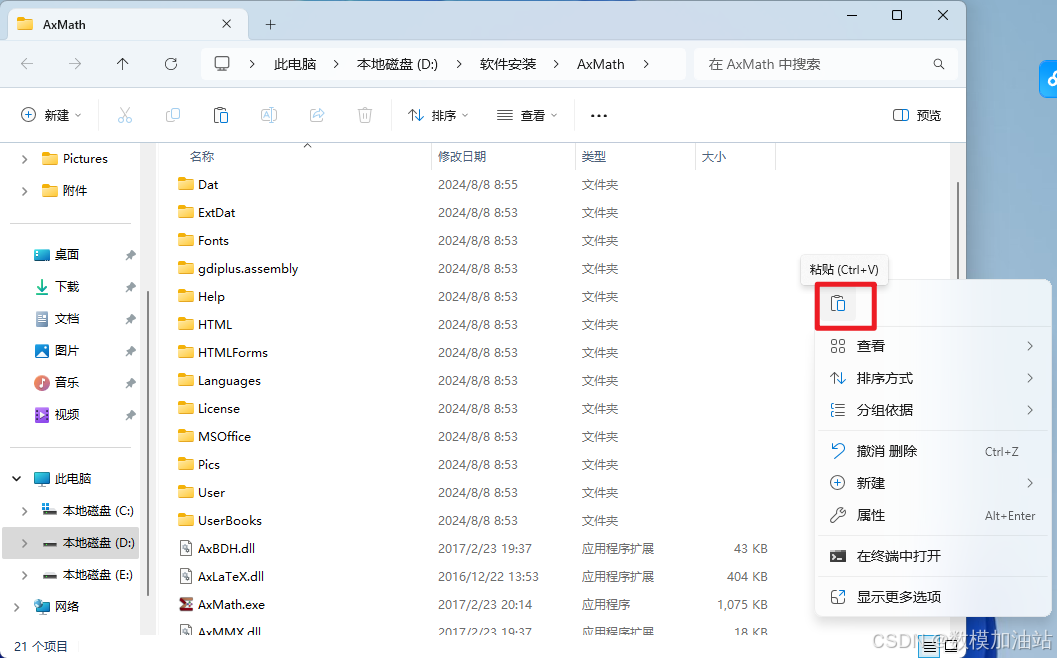Select the Dat folder

(x=208, y=185)
